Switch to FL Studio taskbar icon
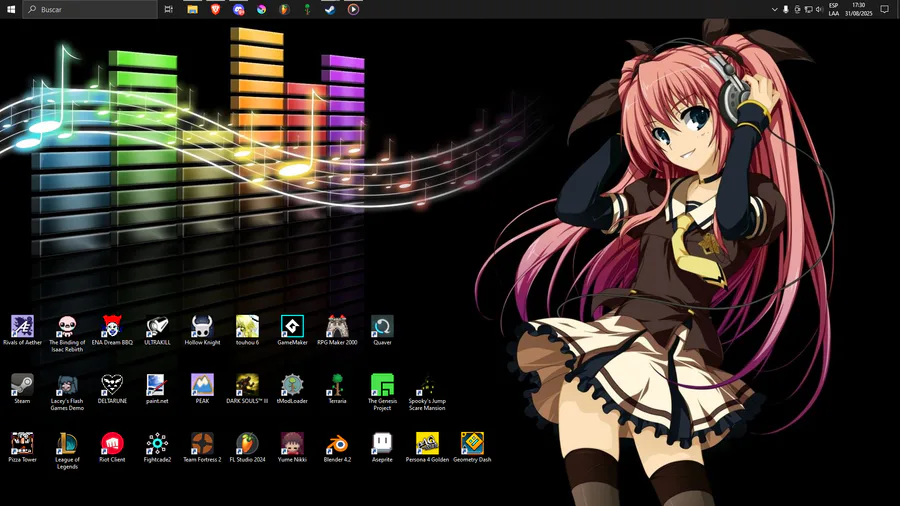 coord(284,9)
